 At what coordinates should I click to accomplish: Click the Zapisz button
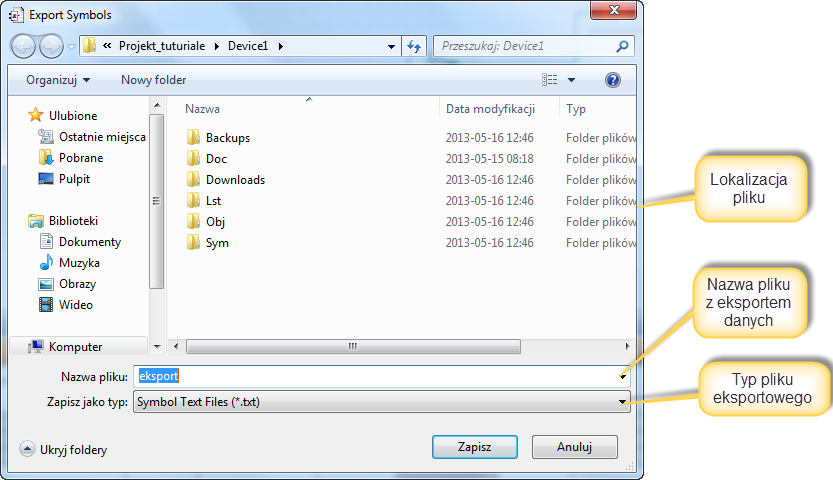(475, 447)
